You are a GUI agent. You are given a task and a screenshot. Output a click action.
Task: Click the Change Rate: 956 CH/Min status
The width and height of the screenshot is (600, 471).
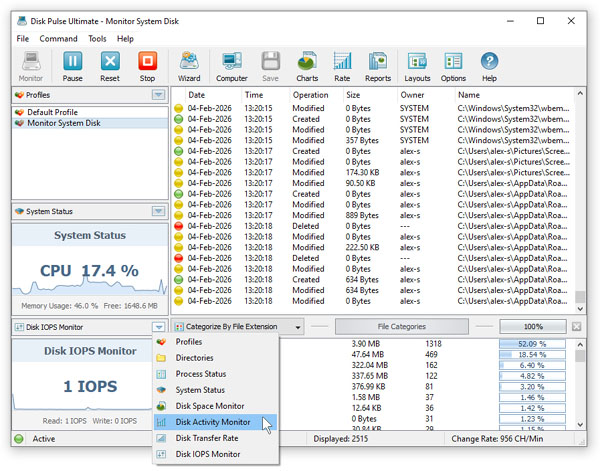pyautogui.click(x=497, y=439)
